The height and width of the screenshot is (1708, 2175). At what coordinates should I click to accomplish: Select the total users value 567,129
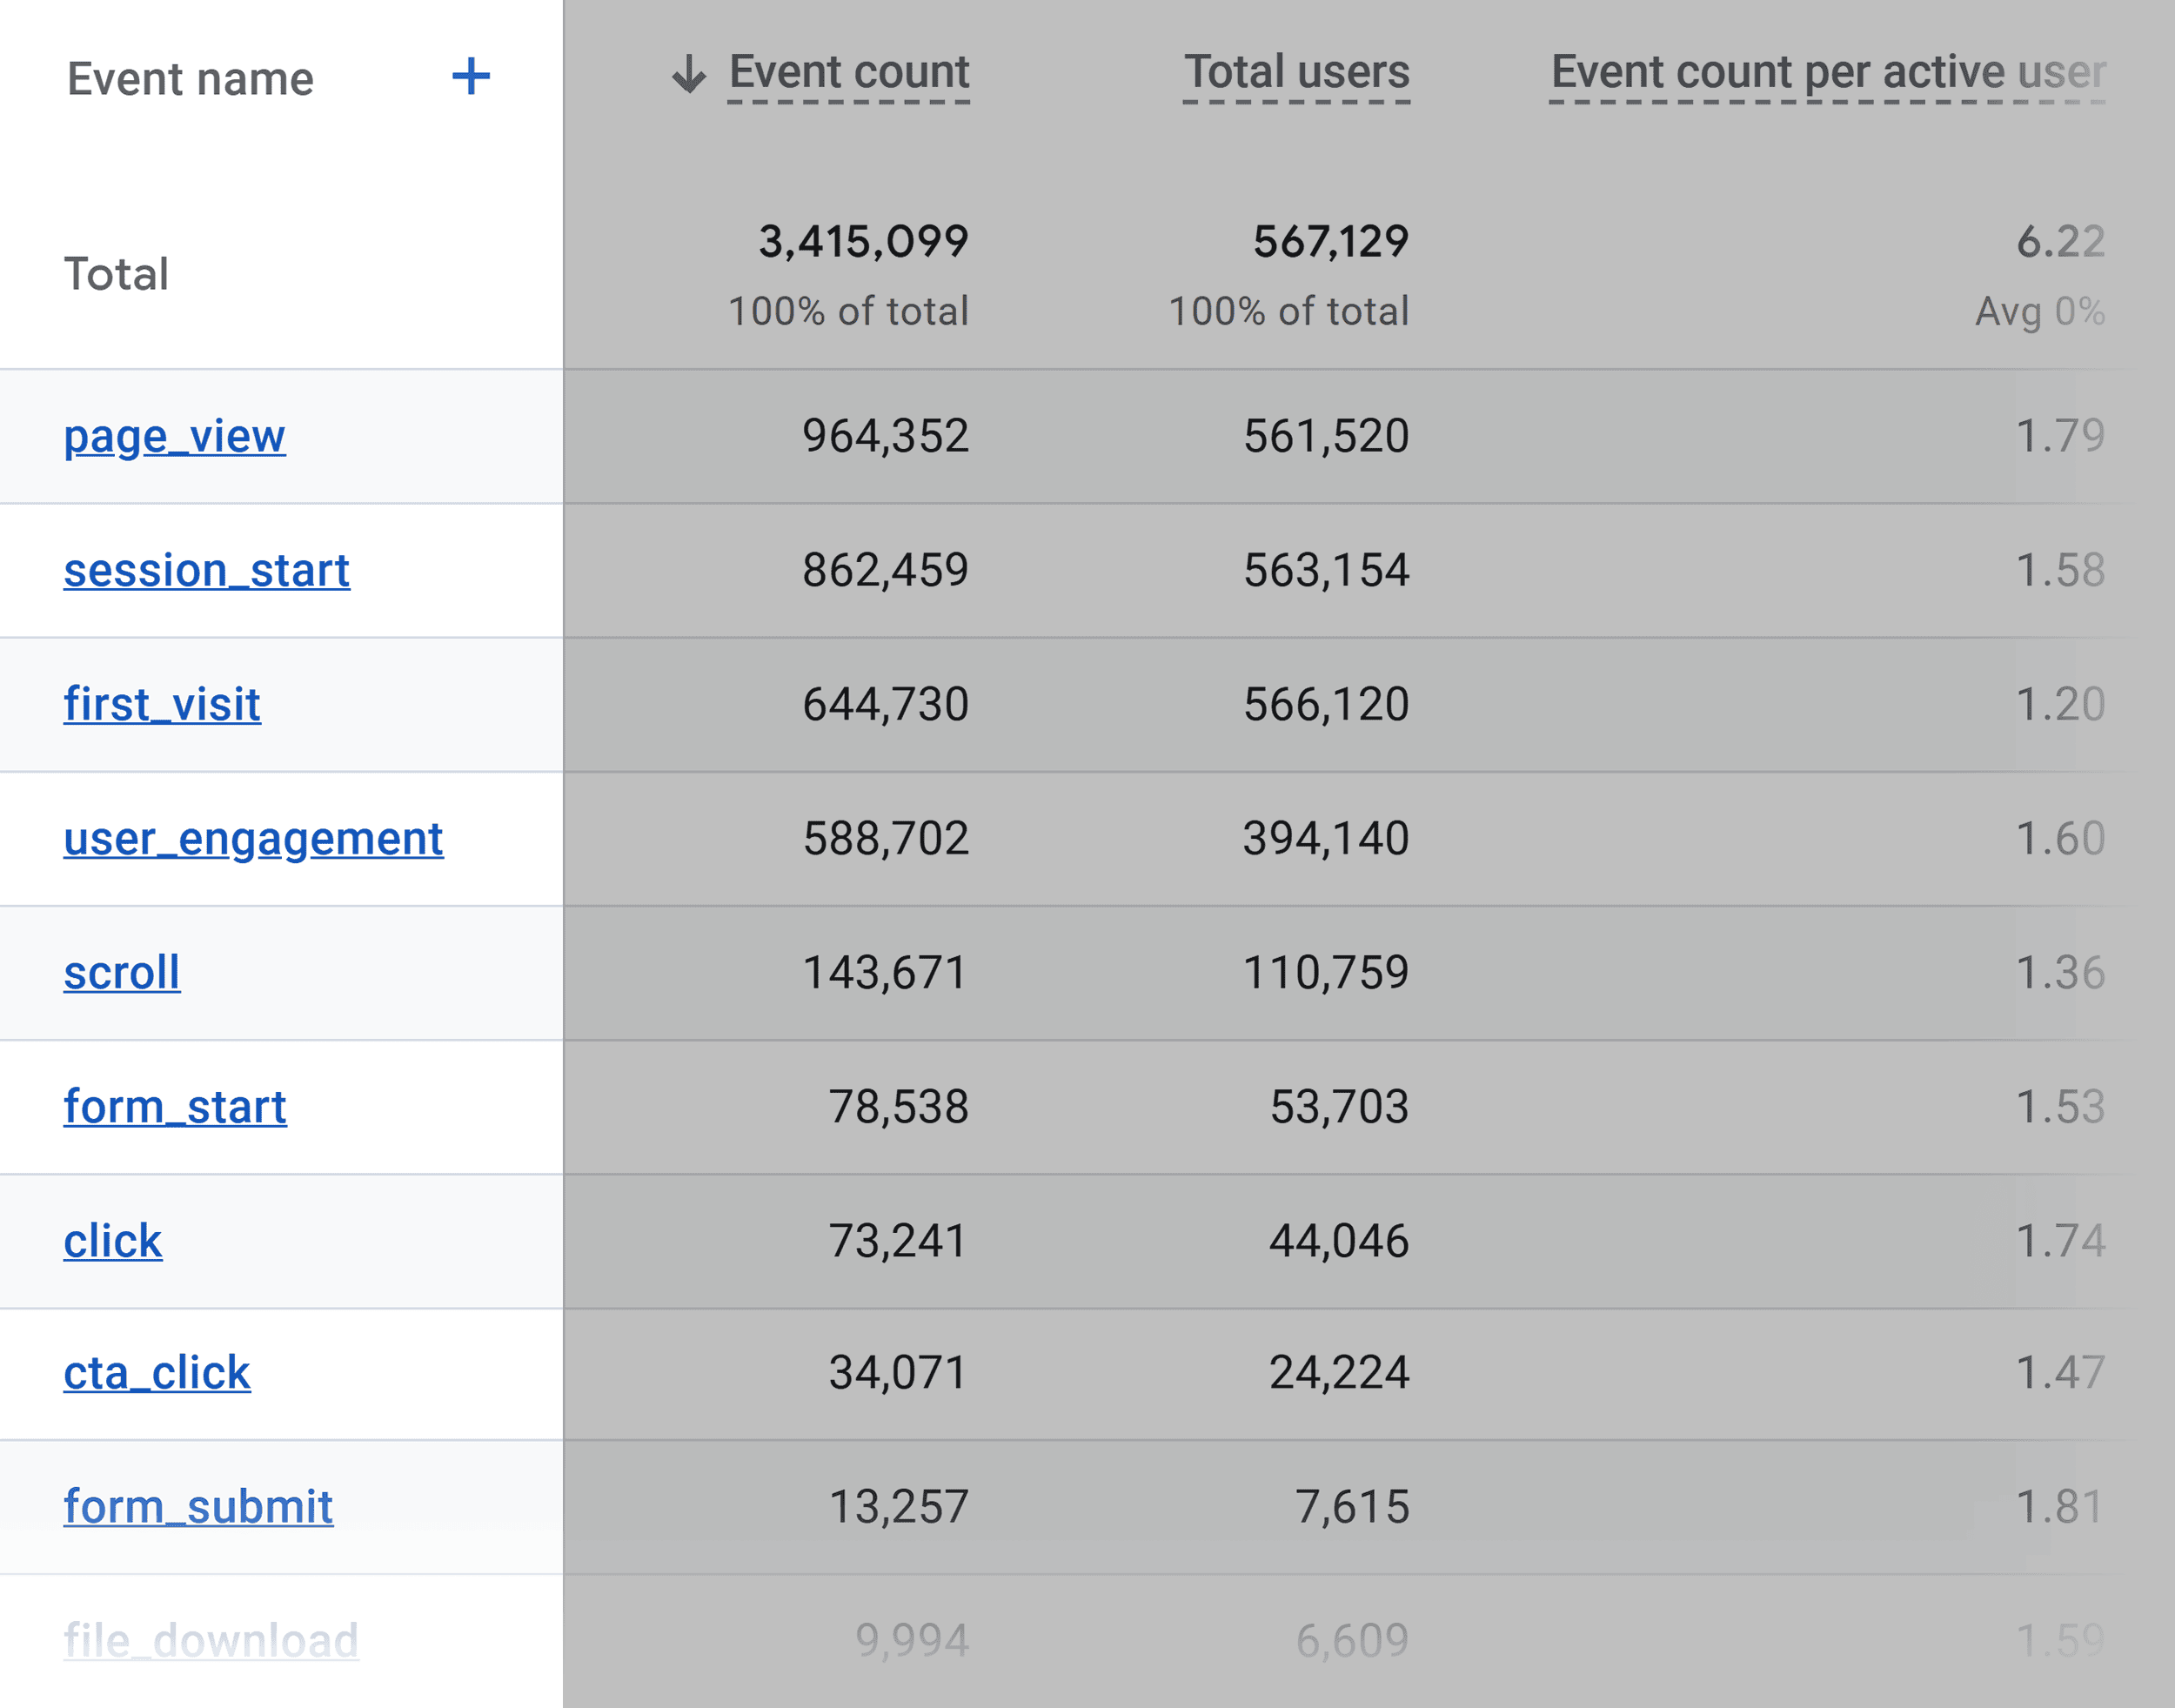point(1331,241)
